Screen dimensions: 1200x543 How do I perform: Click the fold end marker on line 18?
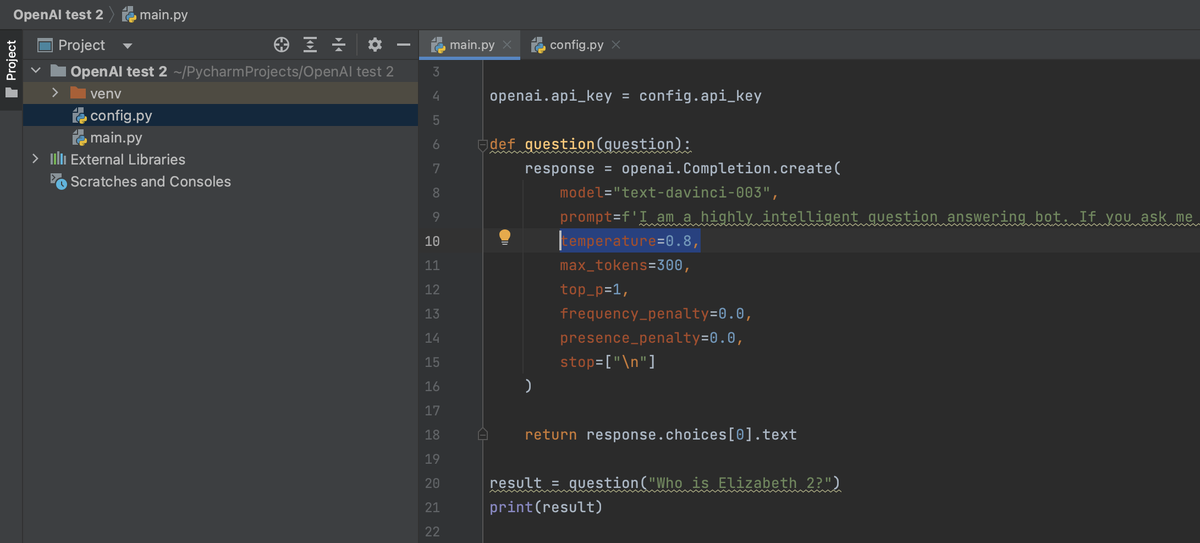coord(481,435)
